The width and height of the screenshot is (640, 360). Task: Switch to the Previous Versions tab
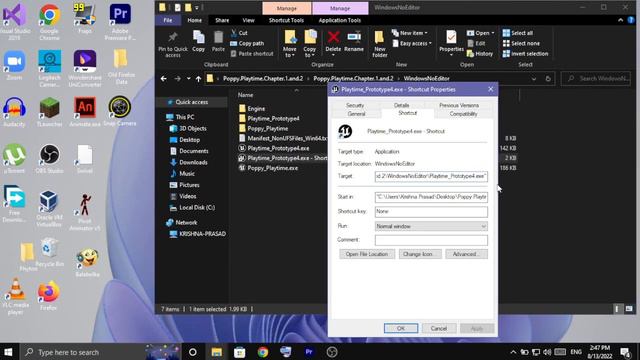[x=459, y=105]
